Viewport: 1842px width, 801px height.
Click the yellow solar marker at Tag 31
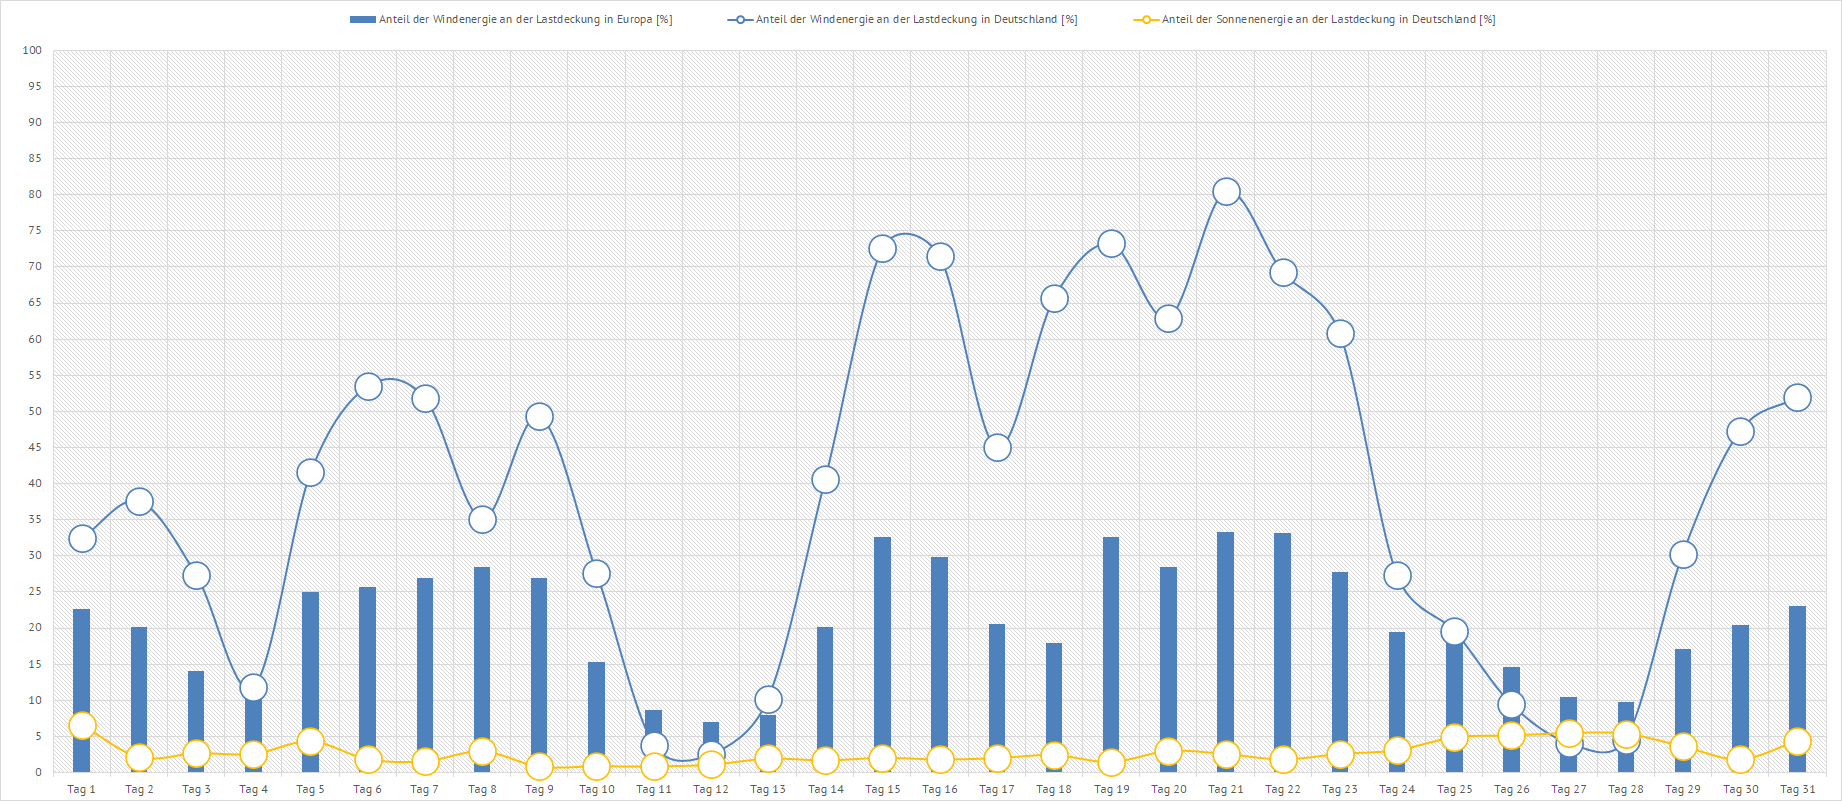coord(1797,742)
